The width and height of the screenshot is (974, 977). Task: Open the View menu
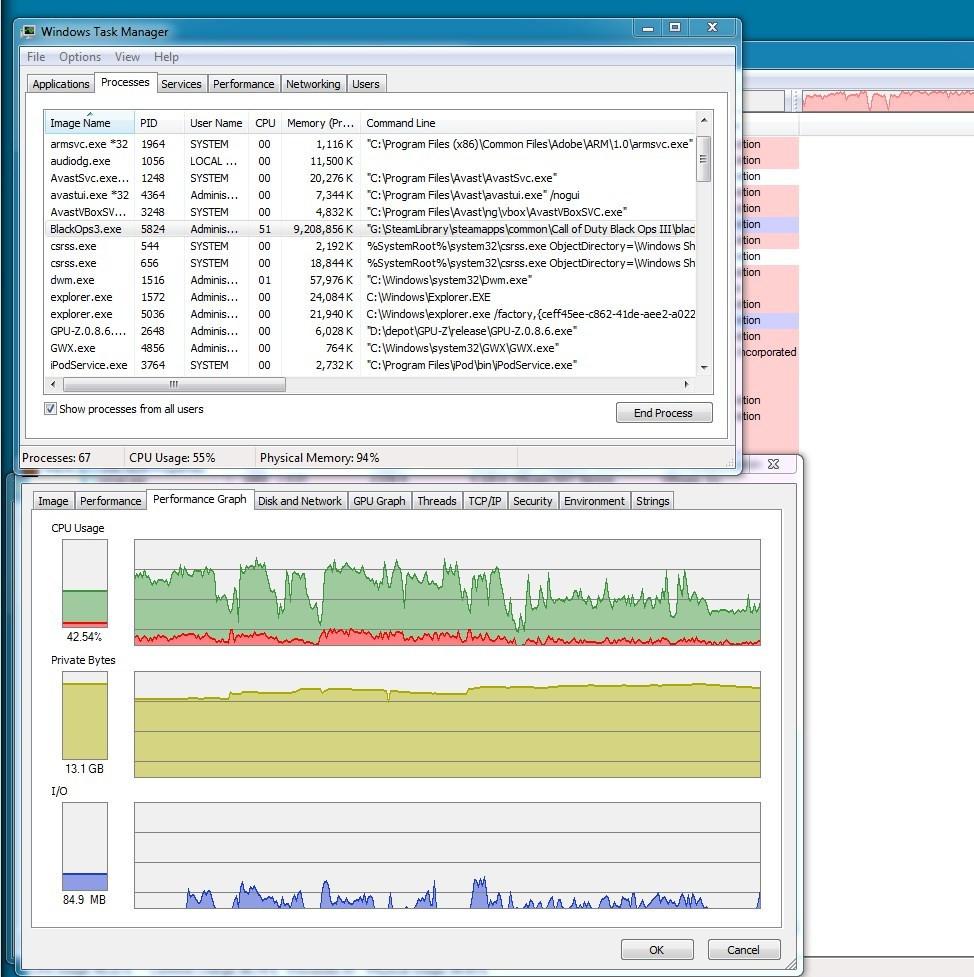click(x=127, y=57)
